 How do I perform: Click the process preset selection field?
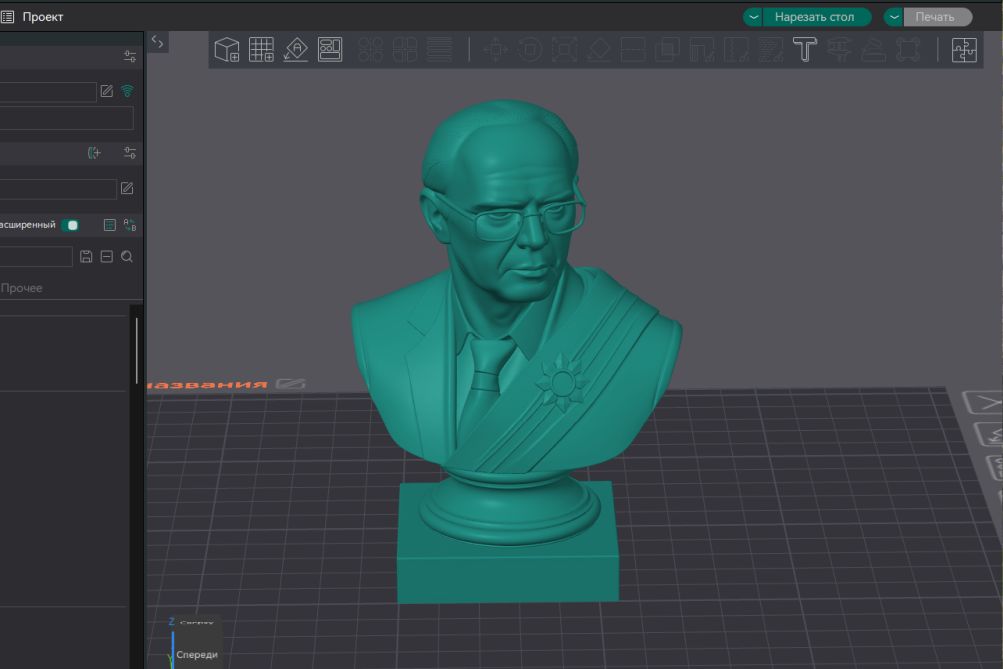36,256
